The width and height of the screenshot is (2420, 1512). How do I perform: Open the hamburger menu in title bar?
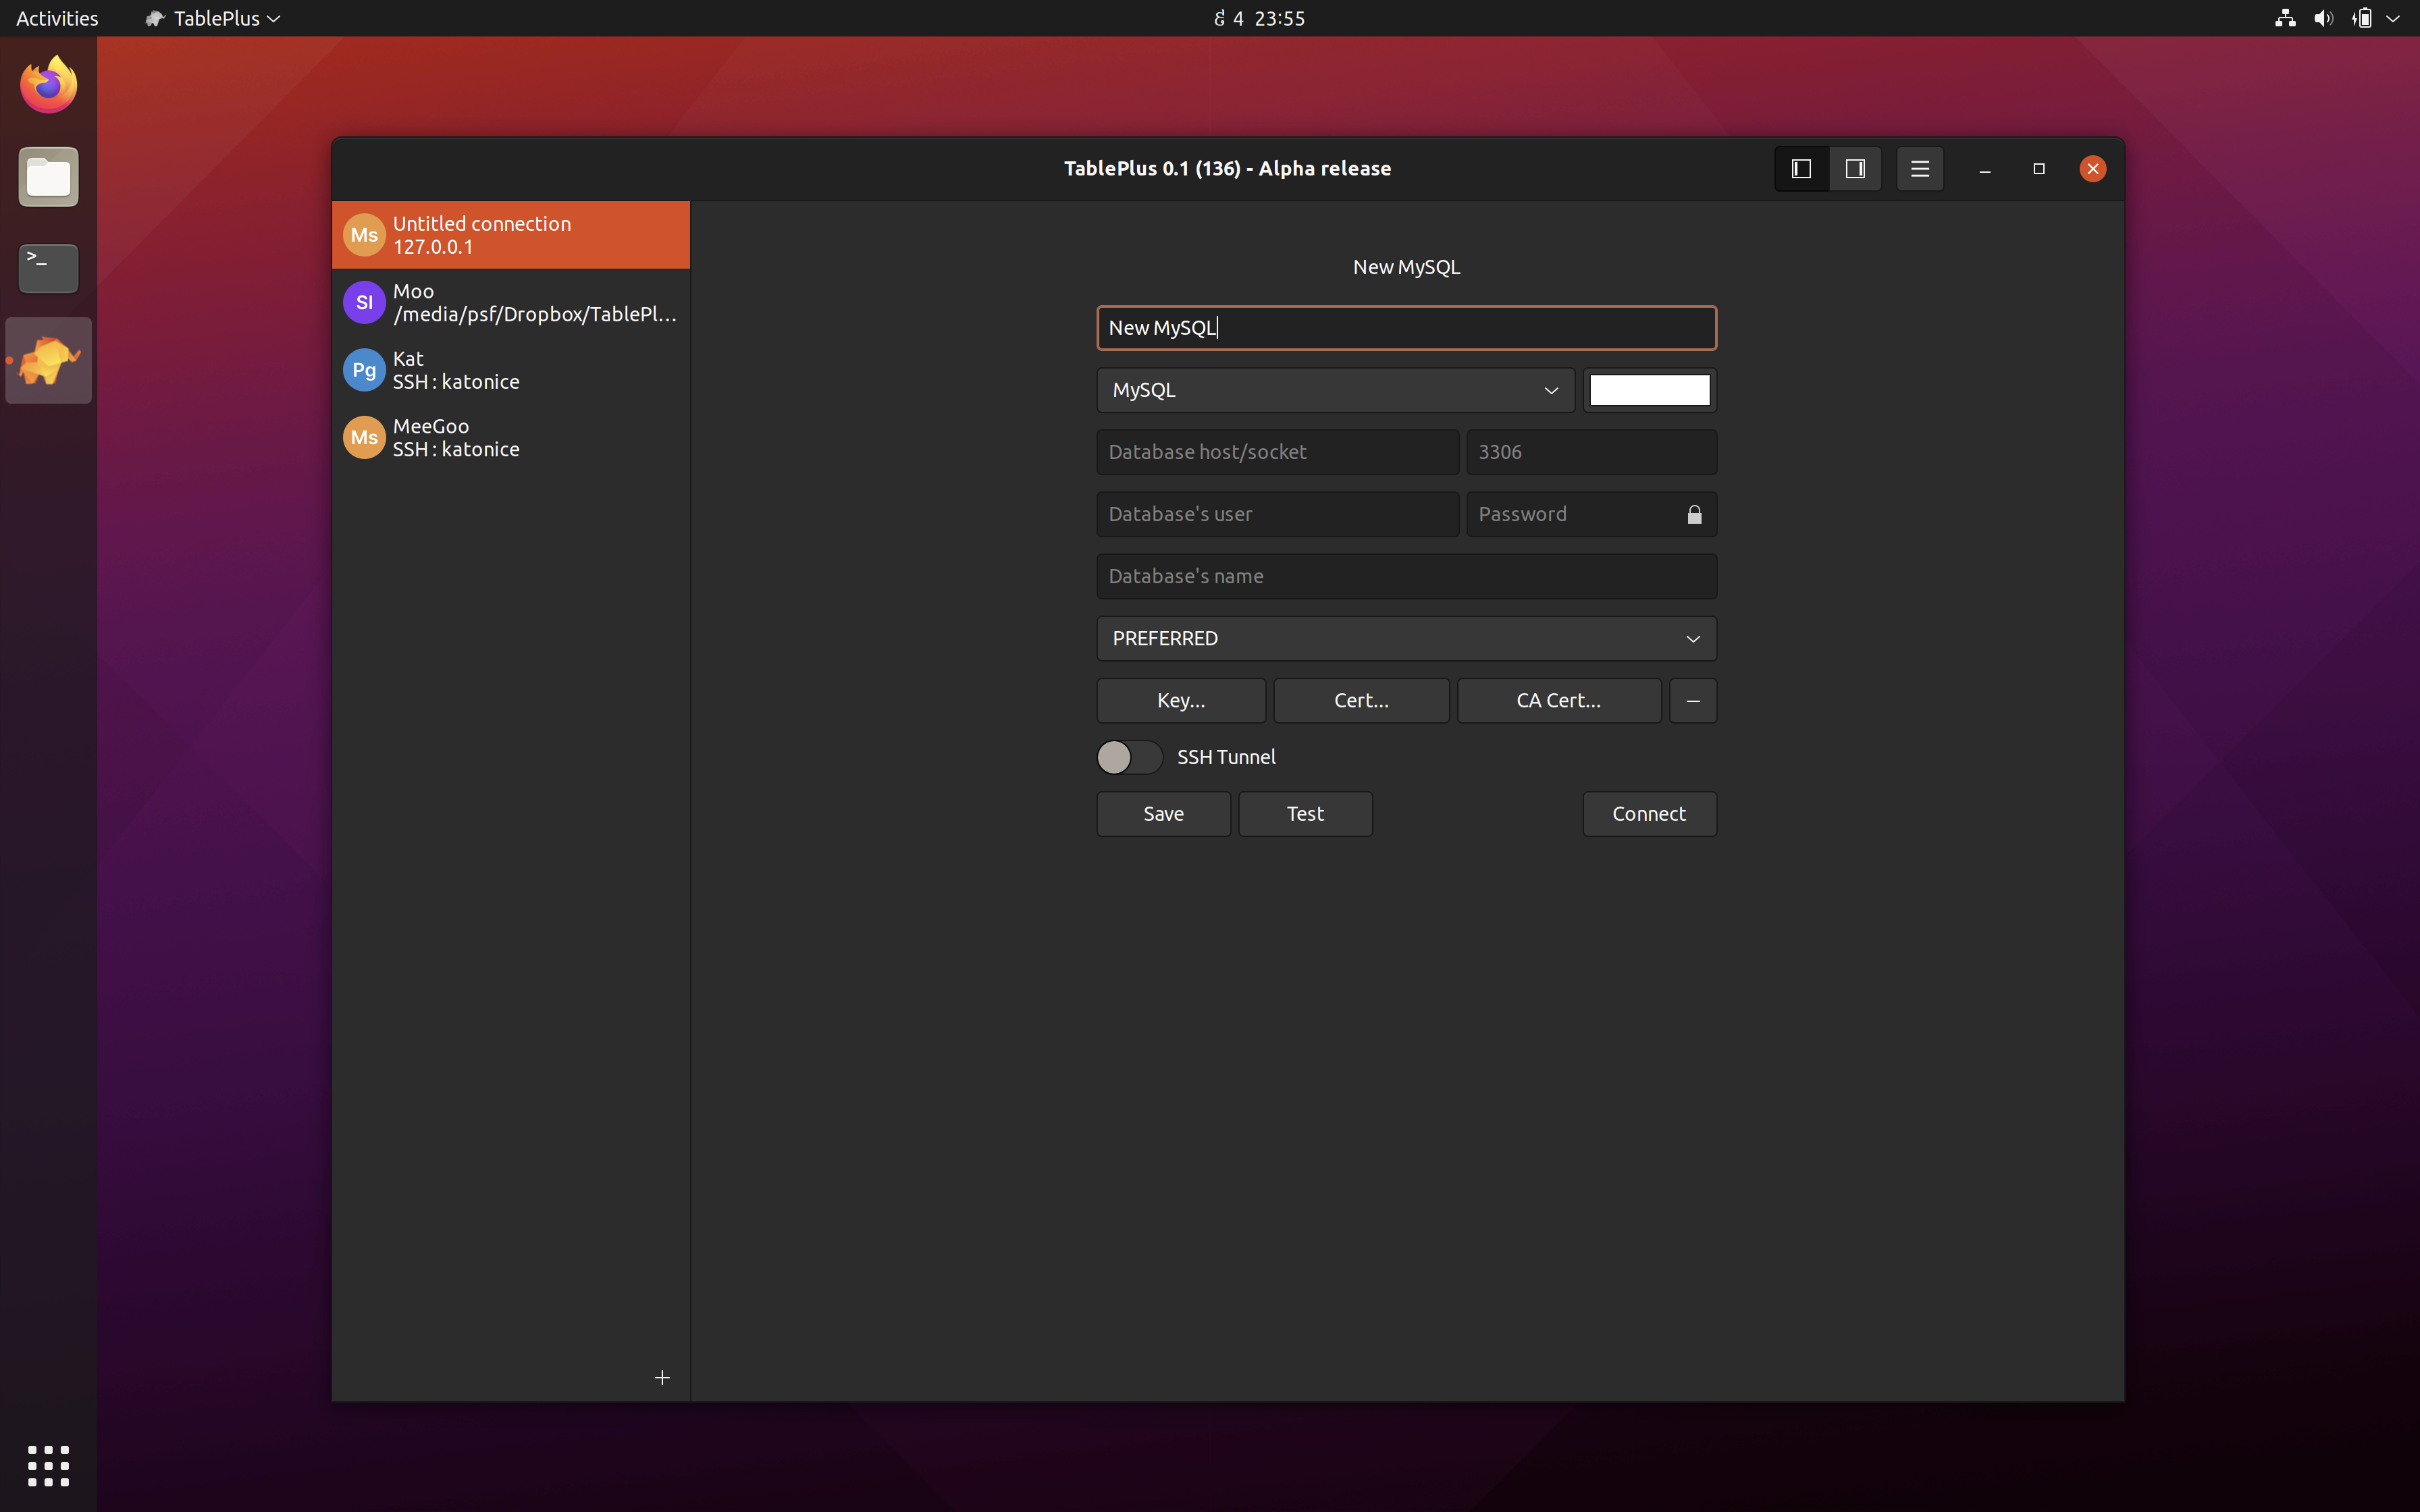point(1919,169)
